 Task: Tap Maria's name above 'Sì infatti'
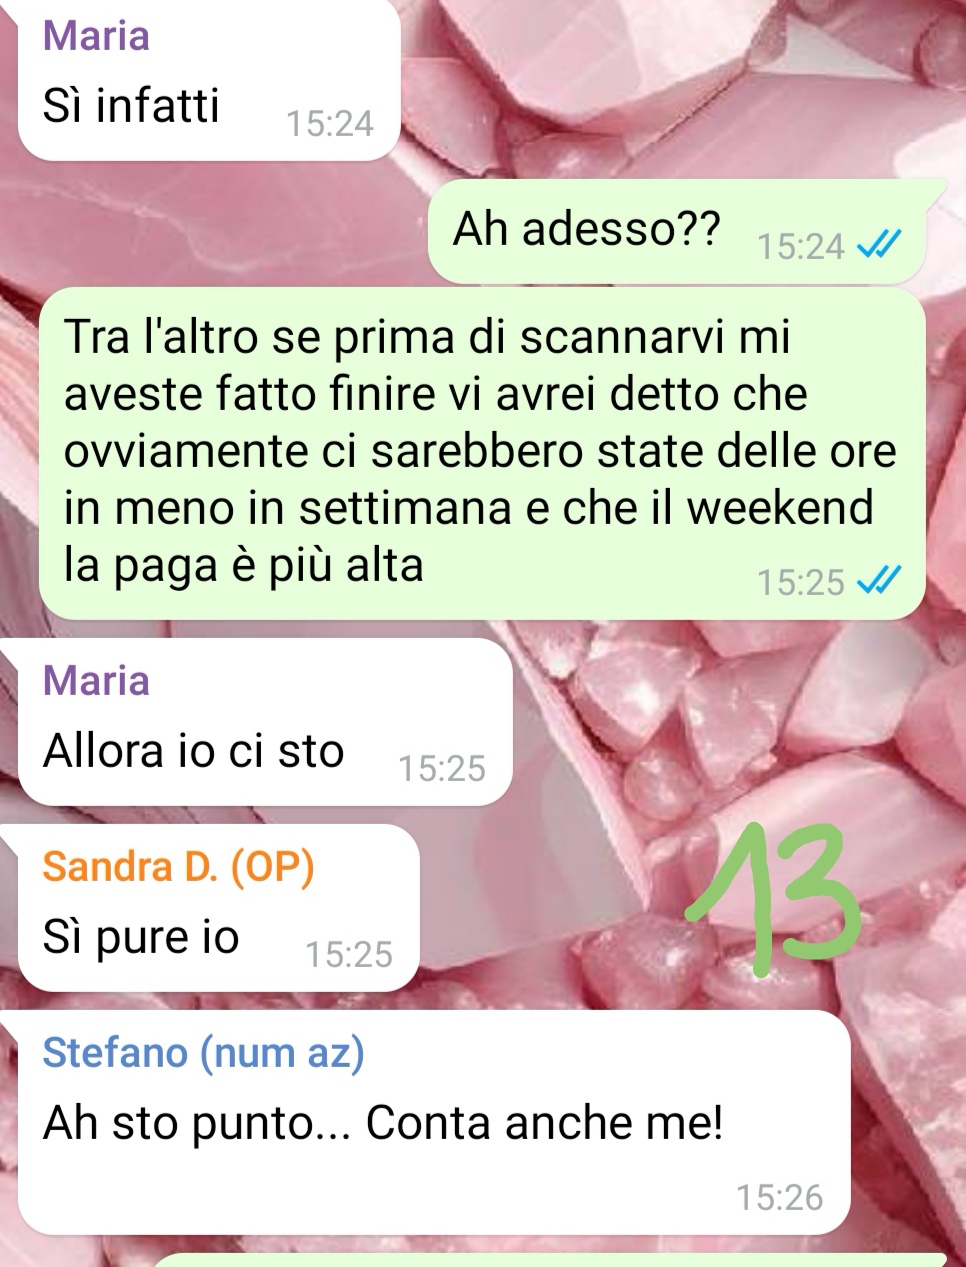tap(96, 36)
